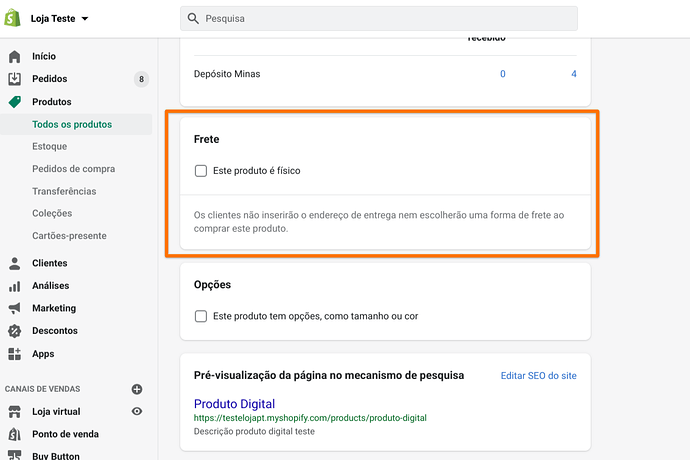Go to Estoque in sidebar
This screenshot has height=460, width=690.
point(50,147)
